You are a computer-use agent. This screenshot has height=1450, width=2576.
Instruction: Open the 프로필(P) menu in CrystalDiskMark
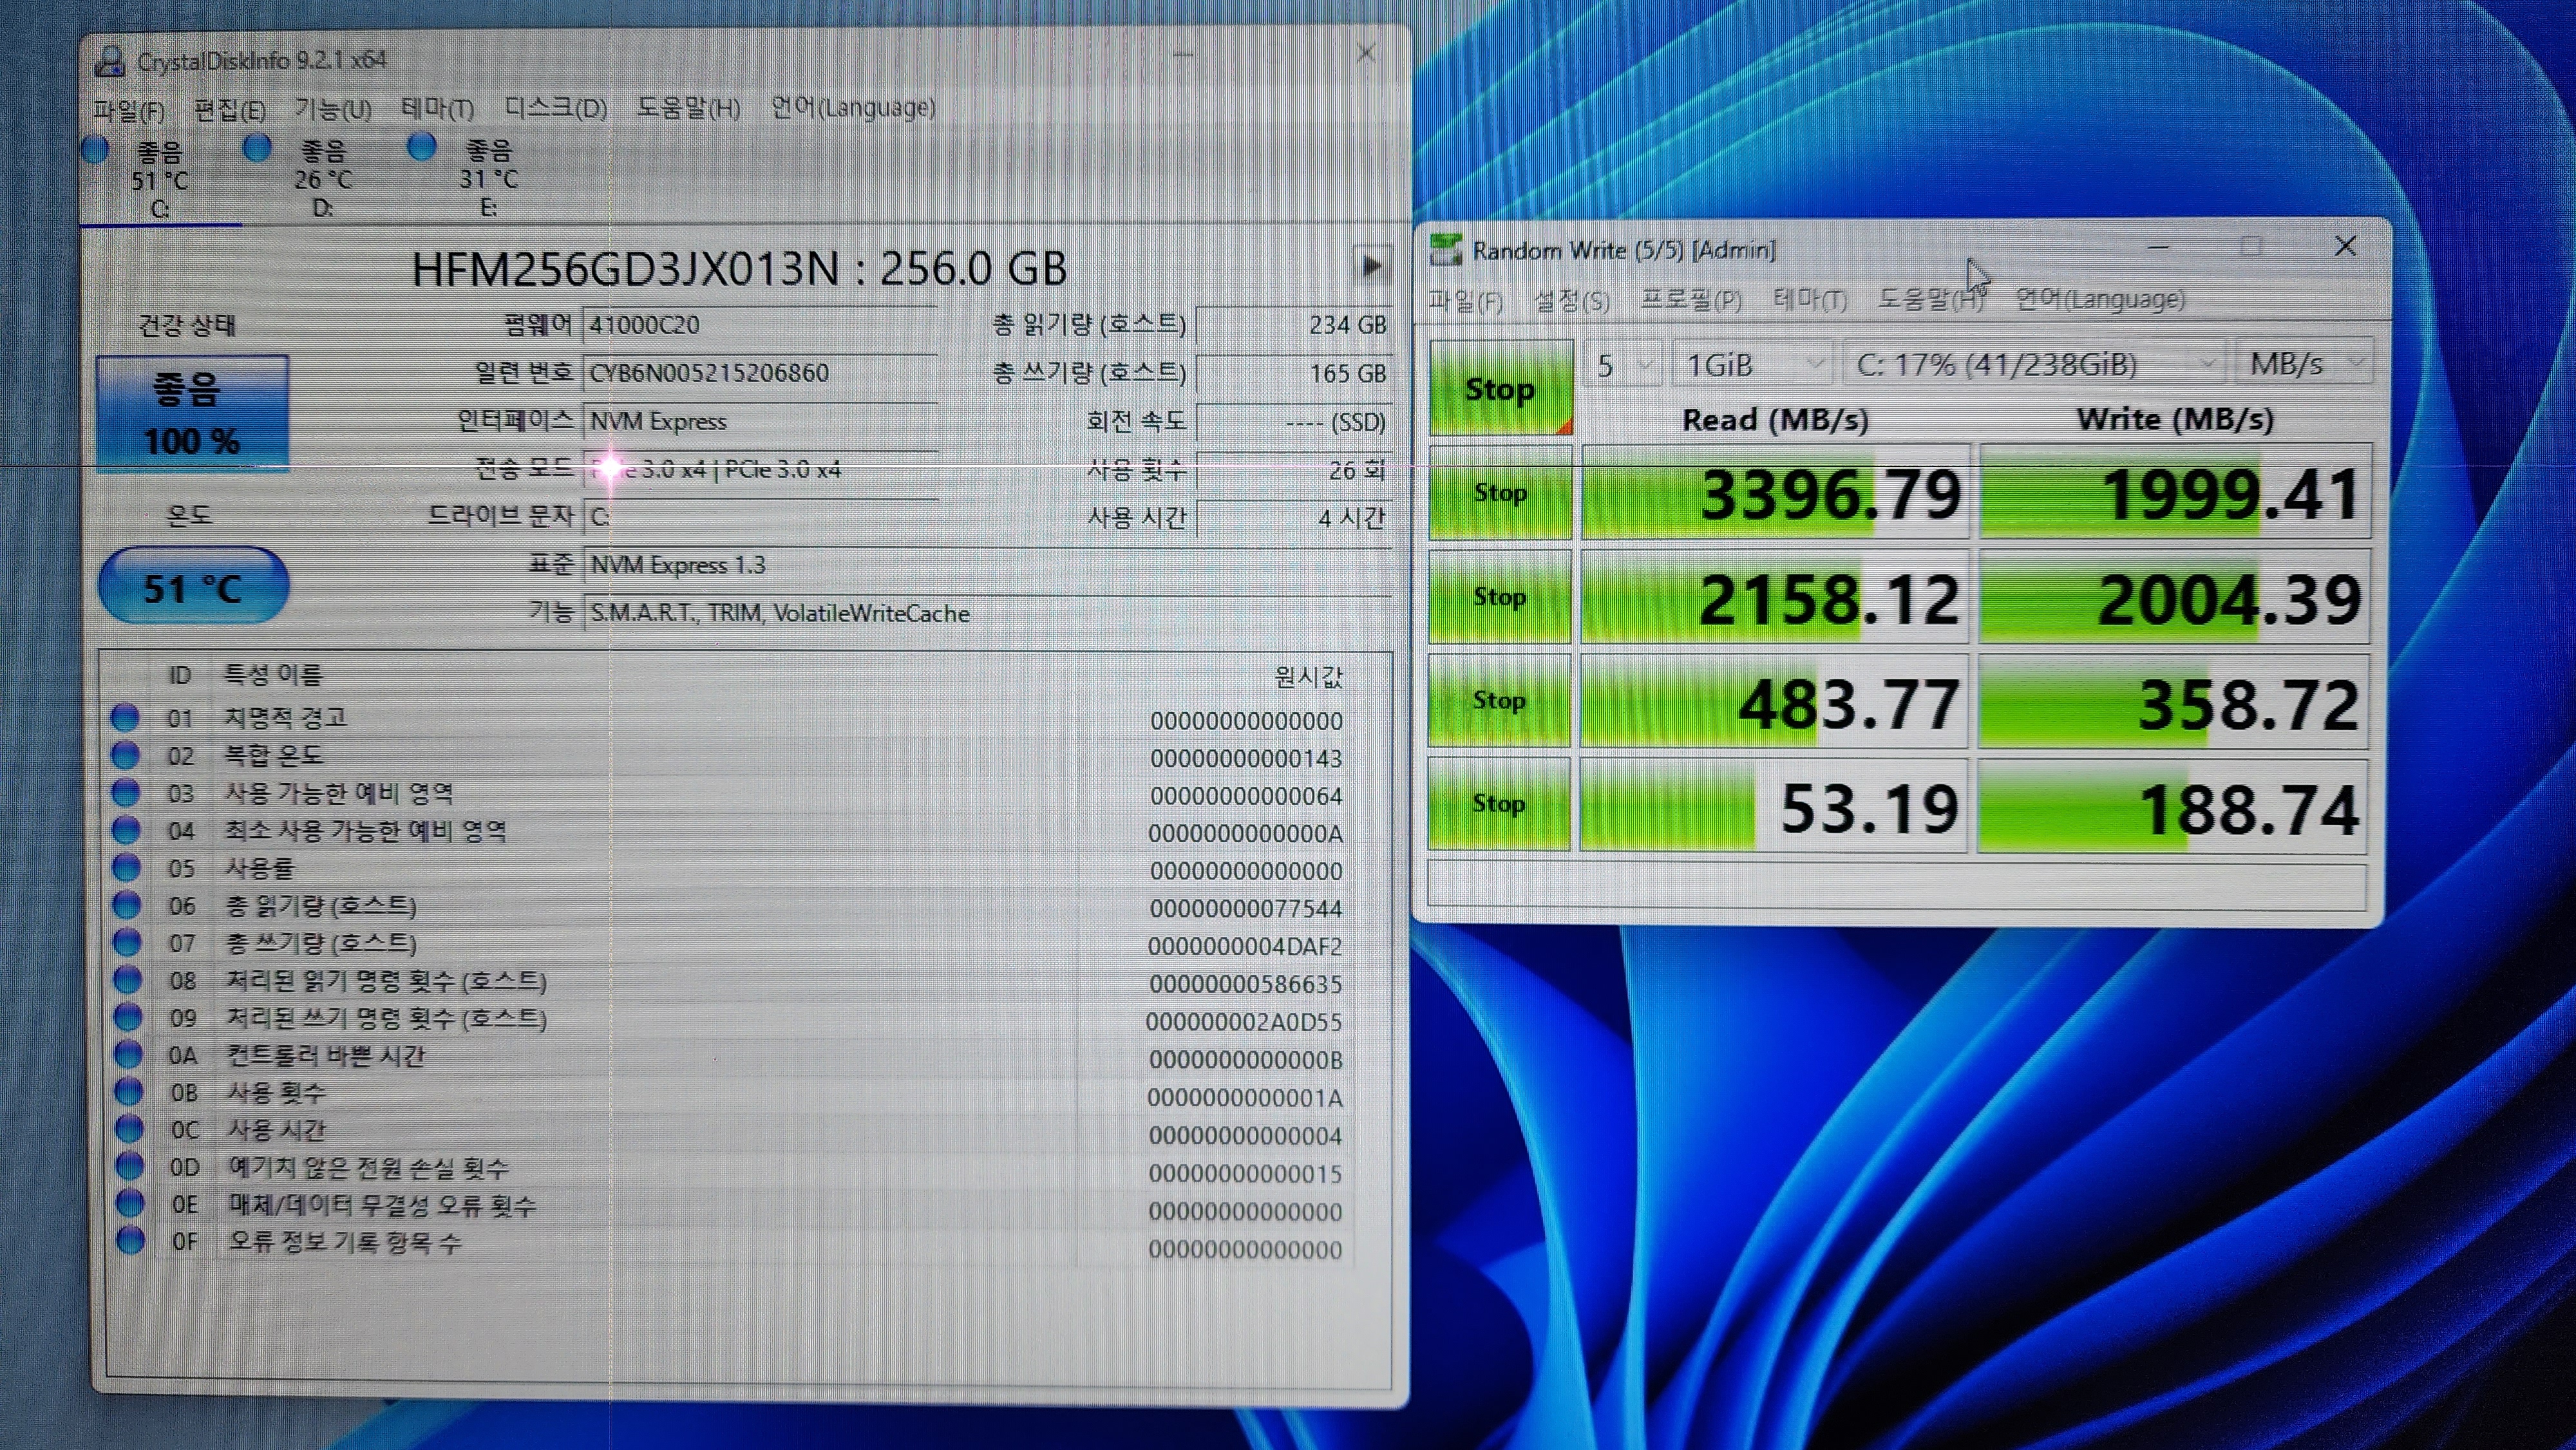click(x=1690, y=299)
